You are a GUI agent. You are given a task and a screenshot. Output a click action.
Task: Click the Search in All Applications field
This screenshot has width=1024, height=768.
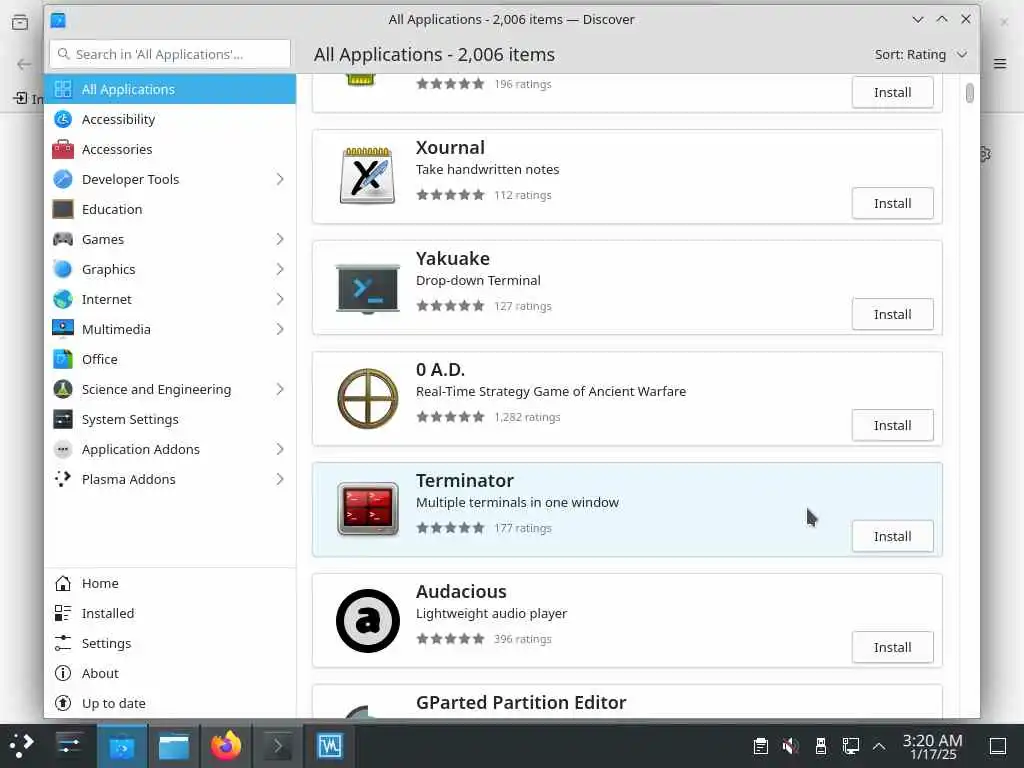click(170, 54)
